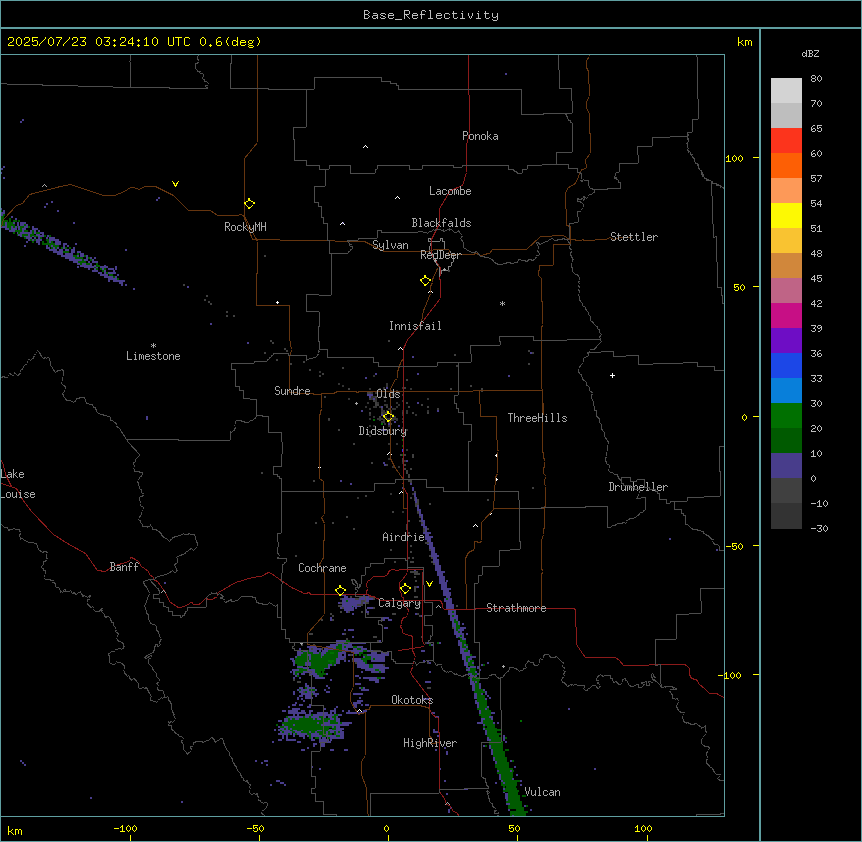Screen dimensions: 862x842
Task: Click the Innisfail city label
Action: (x=415, y=326)
